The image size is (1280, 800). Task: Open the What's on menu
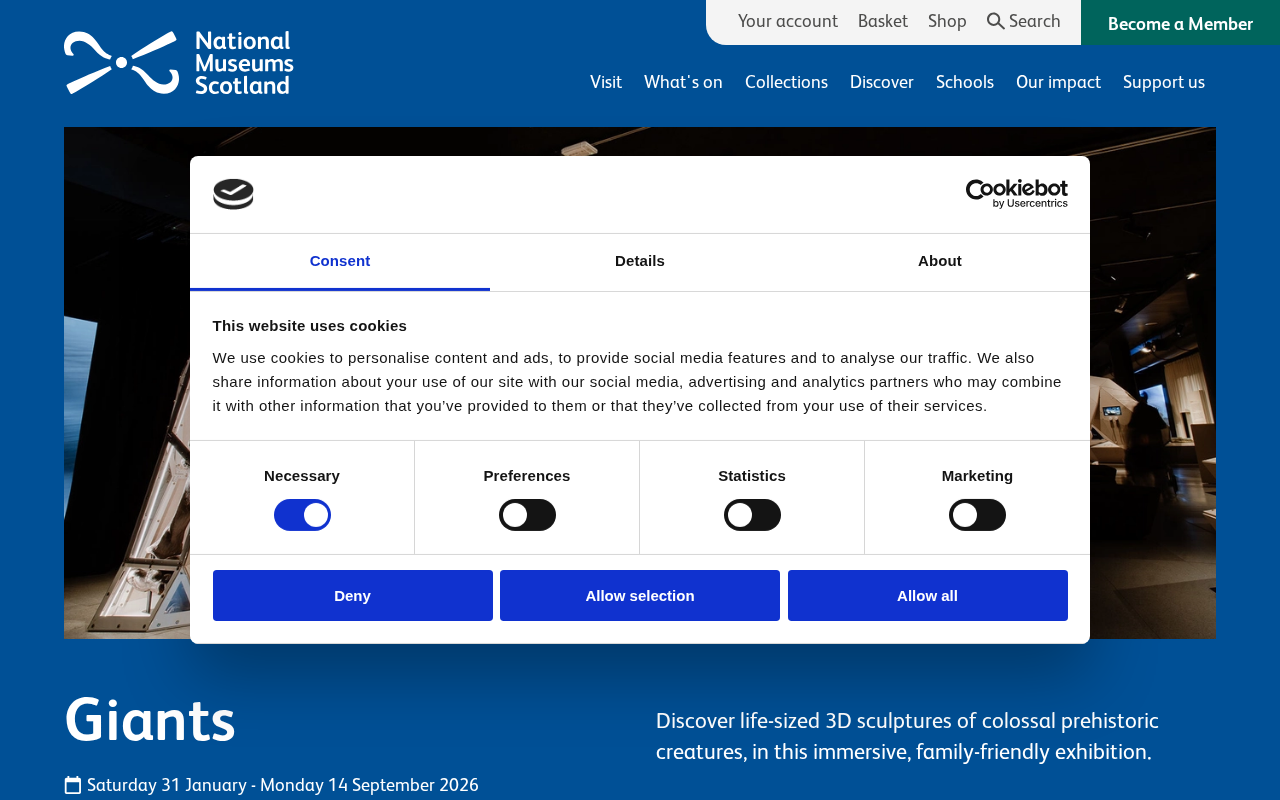coord(683,82)
